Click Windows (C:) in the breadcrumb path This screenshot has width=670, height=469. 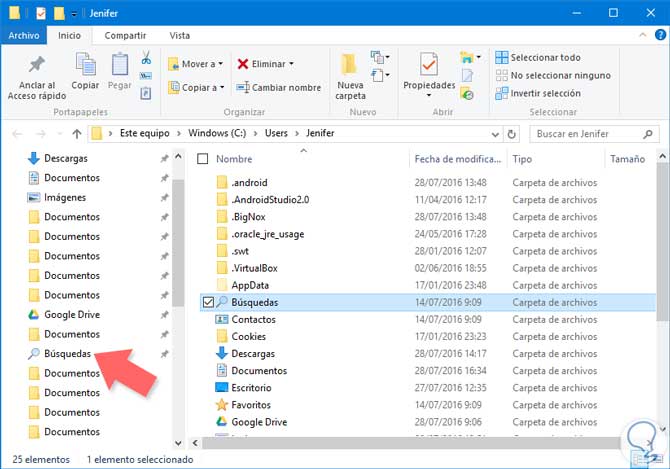click(217, 133)
